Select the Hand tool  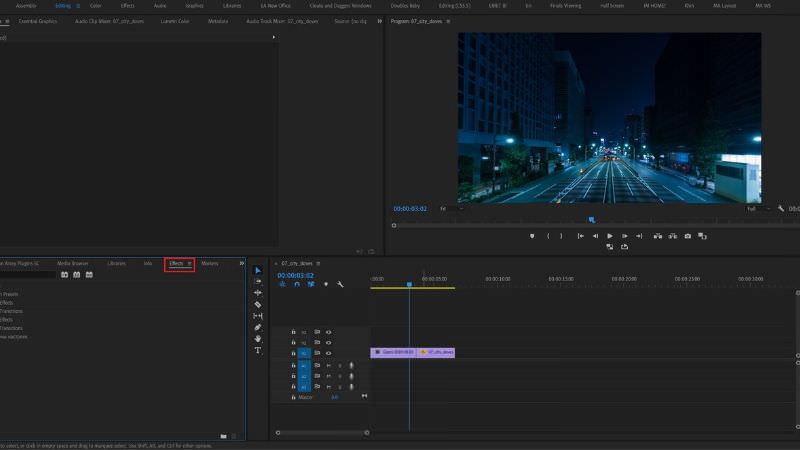[x=258, y=339]
